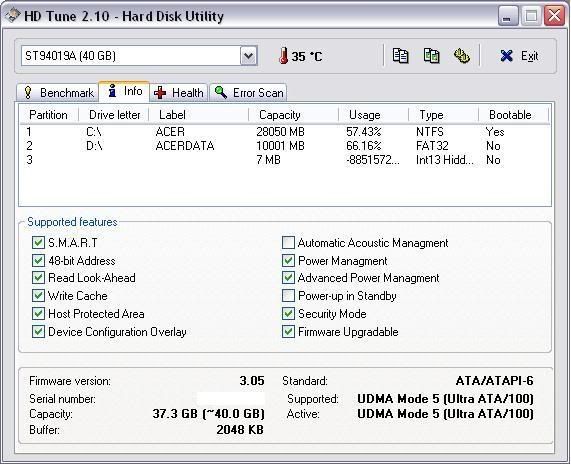Click the light bulb icon on Benchmark tab
The height and width of the screenshot is (466, 571).
coord(28,92)
